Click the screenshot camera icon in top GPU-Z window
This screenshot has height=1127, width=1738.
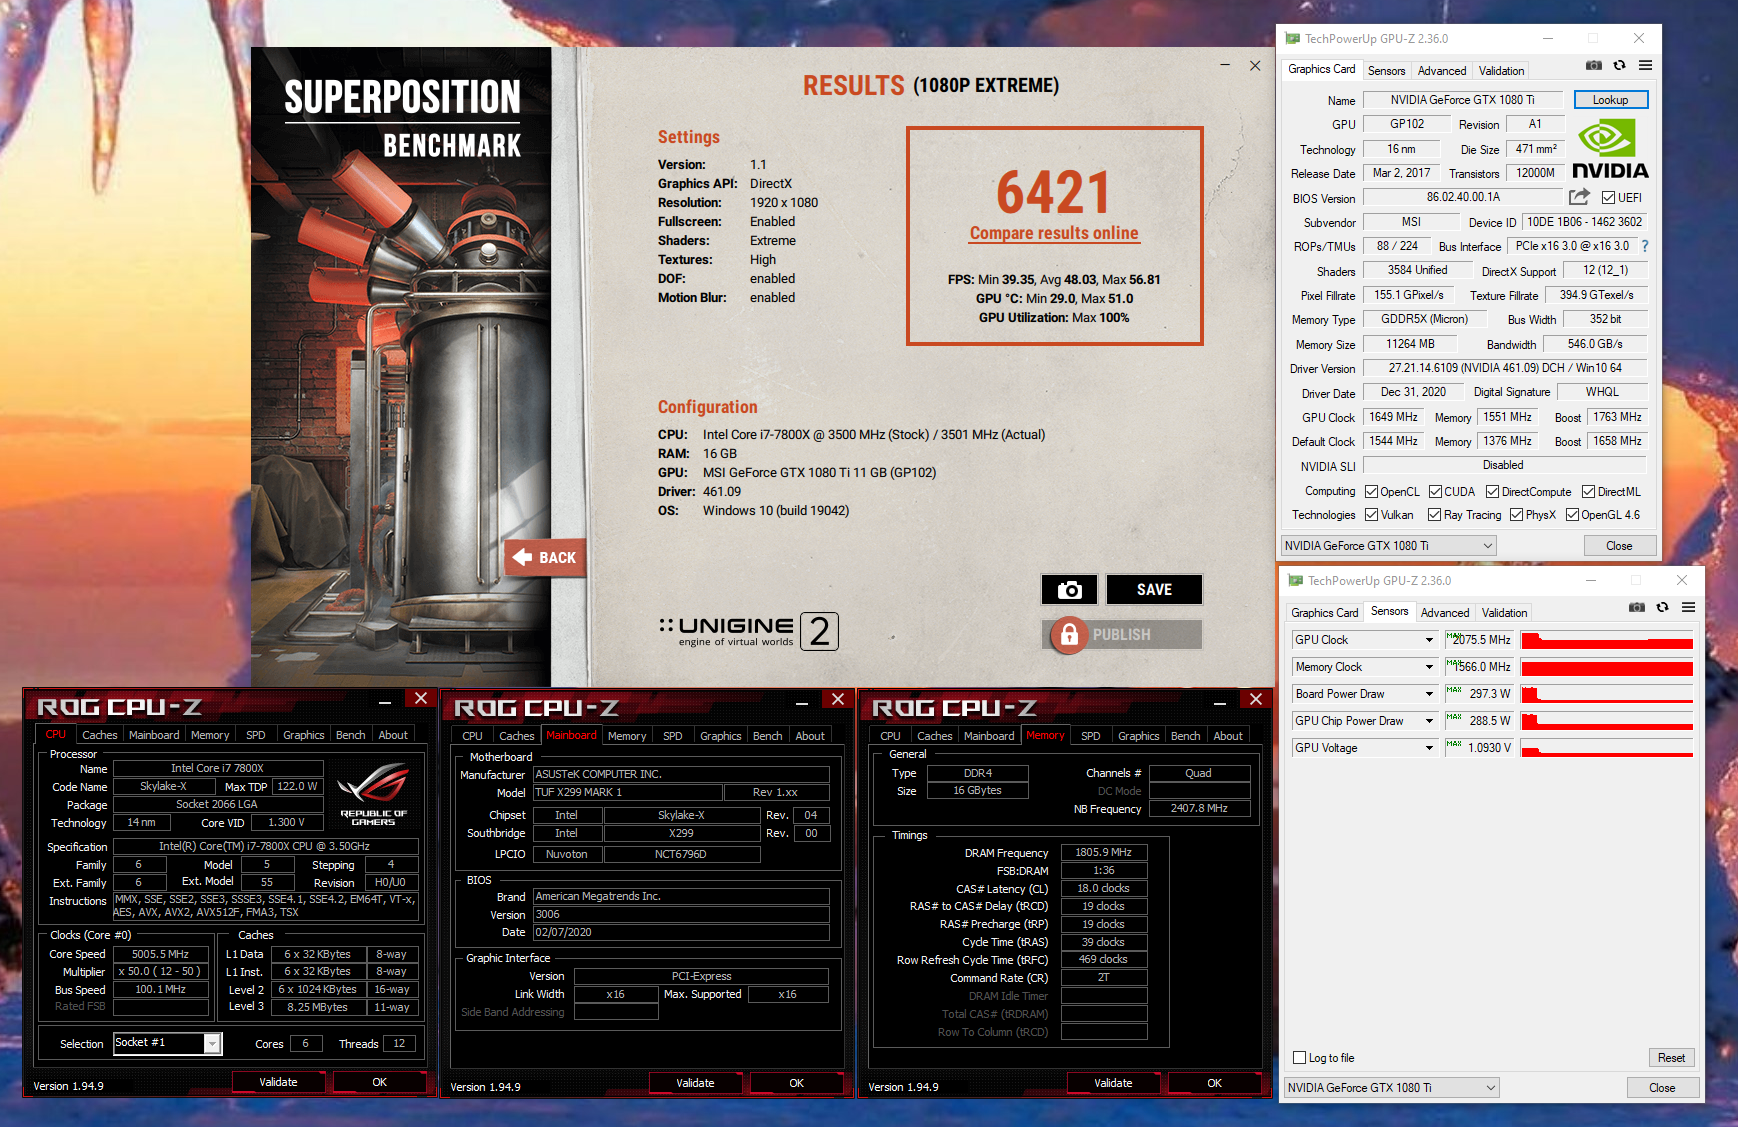[x=1594, y=66]
